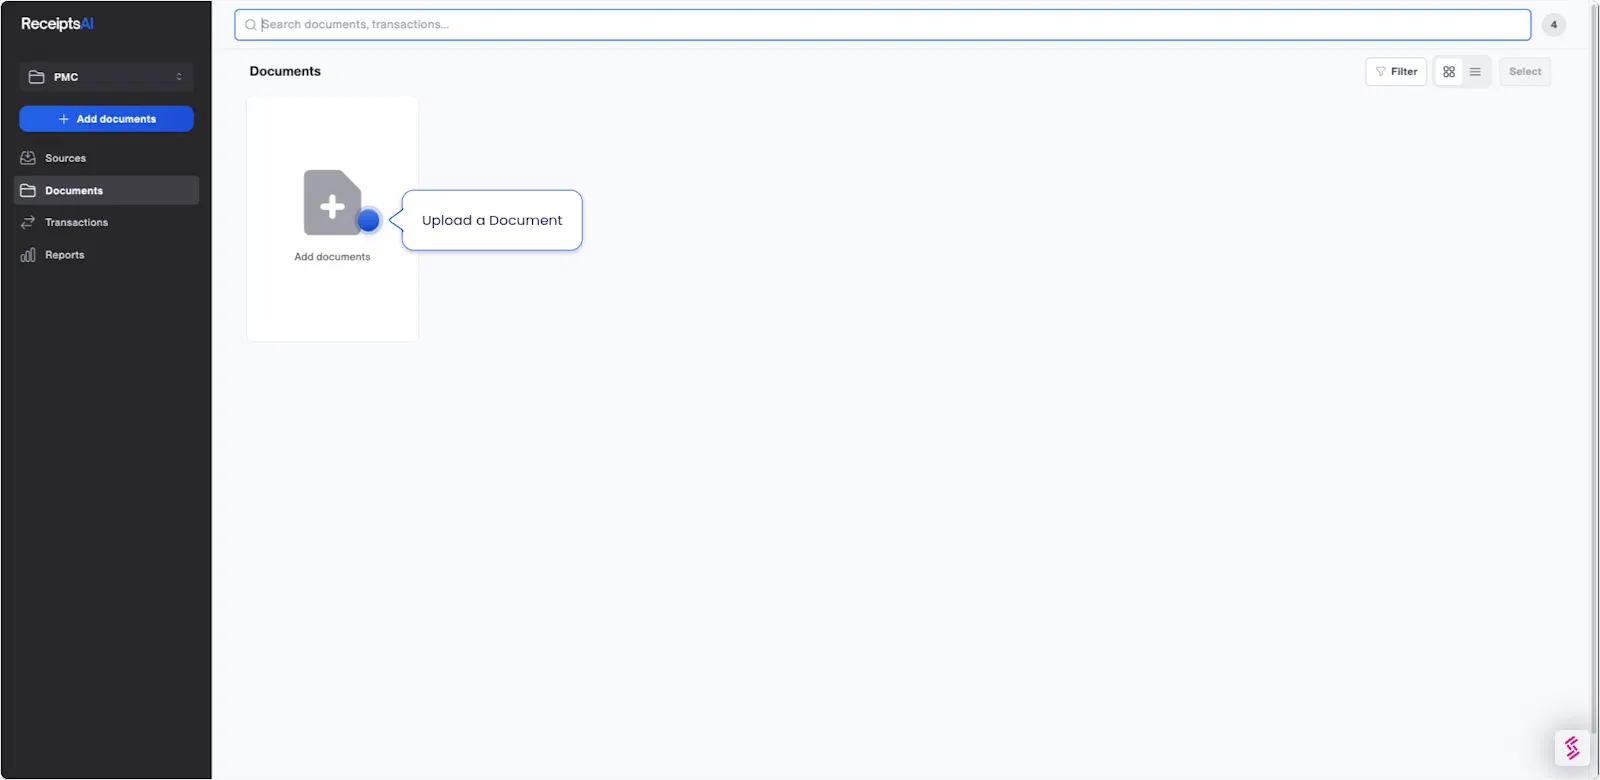Screen dimensions: 1600x780
Task: Click the notification count badge showing 4
Action: (x=1553, y=25)
